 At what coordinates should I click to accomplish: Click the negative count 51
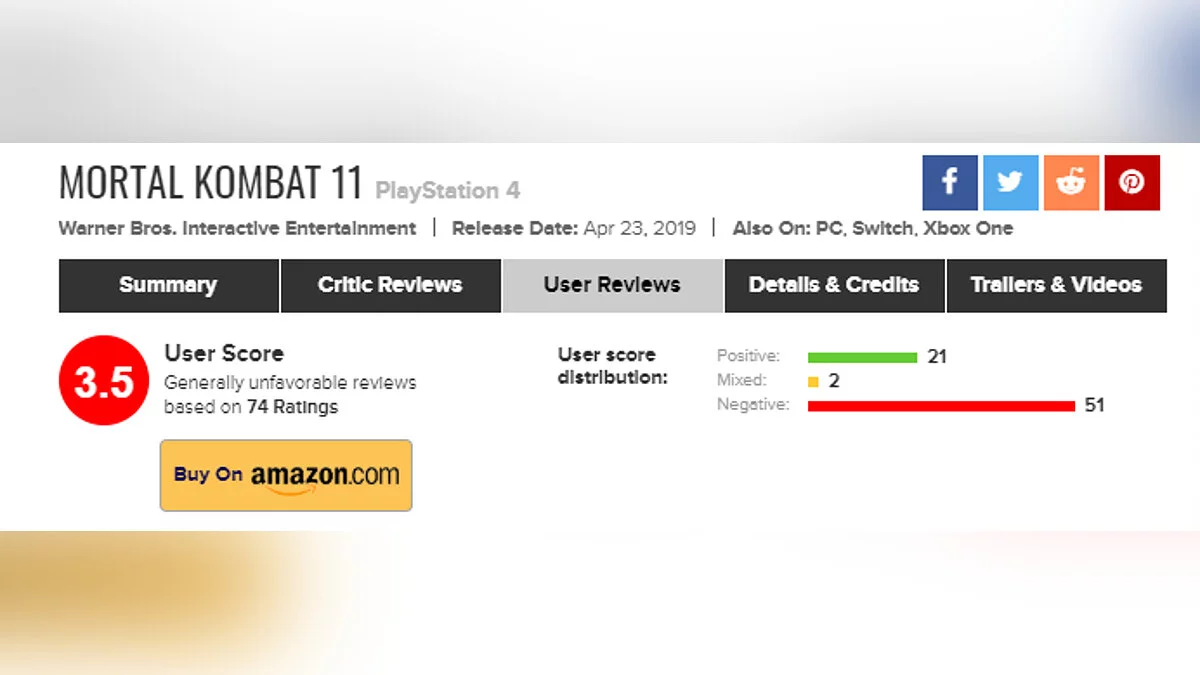tap(1094, 405)
